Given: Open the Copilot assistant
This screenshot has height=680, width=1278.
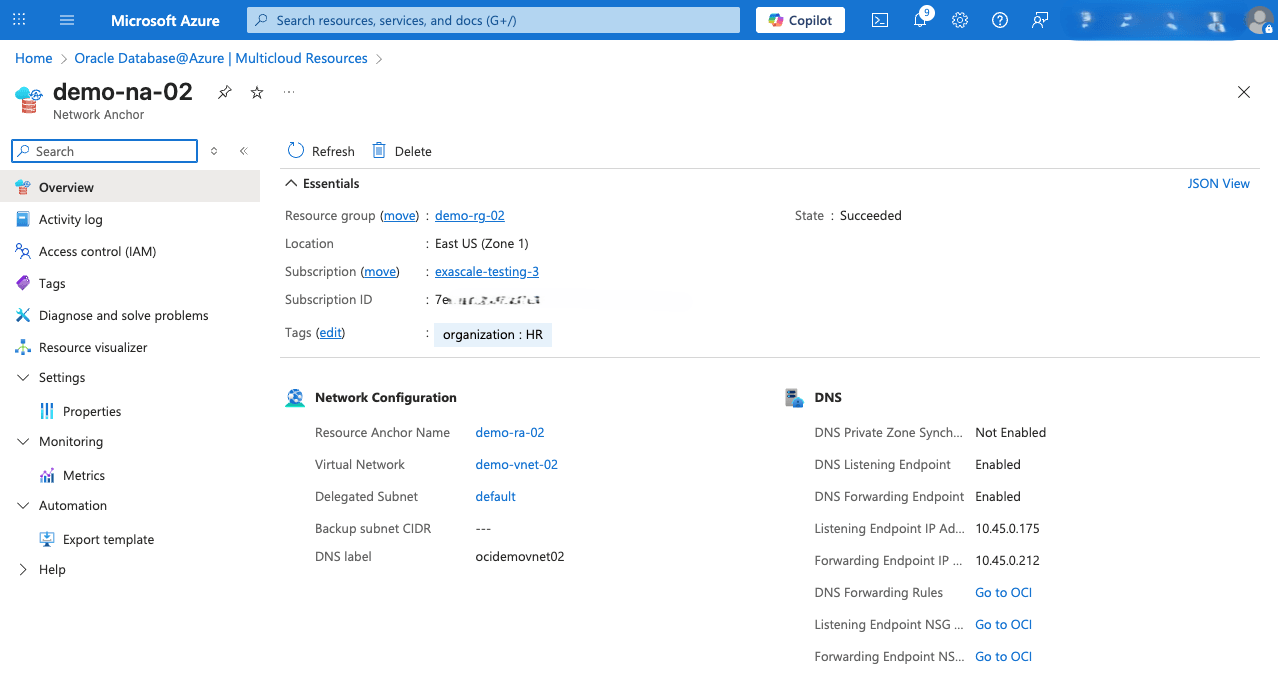Looking at the screenshot, I should click(799, 20).
